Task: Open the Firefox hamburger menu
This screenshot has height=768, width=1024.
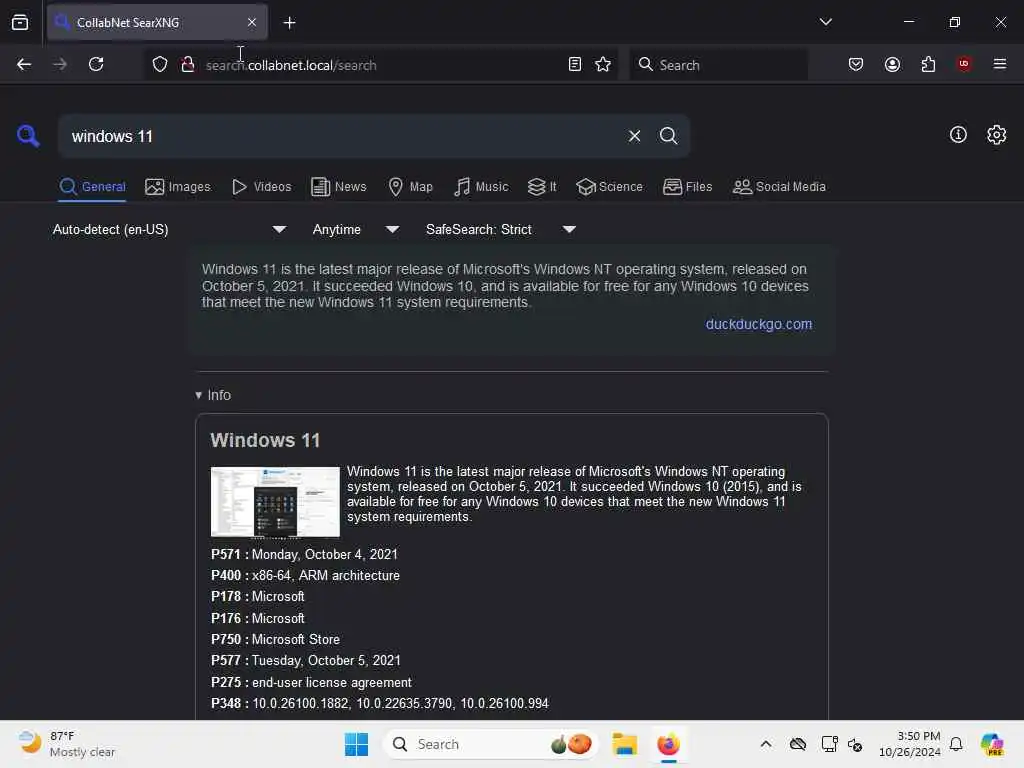Action: pyautogui.click(x=999, y=64)
